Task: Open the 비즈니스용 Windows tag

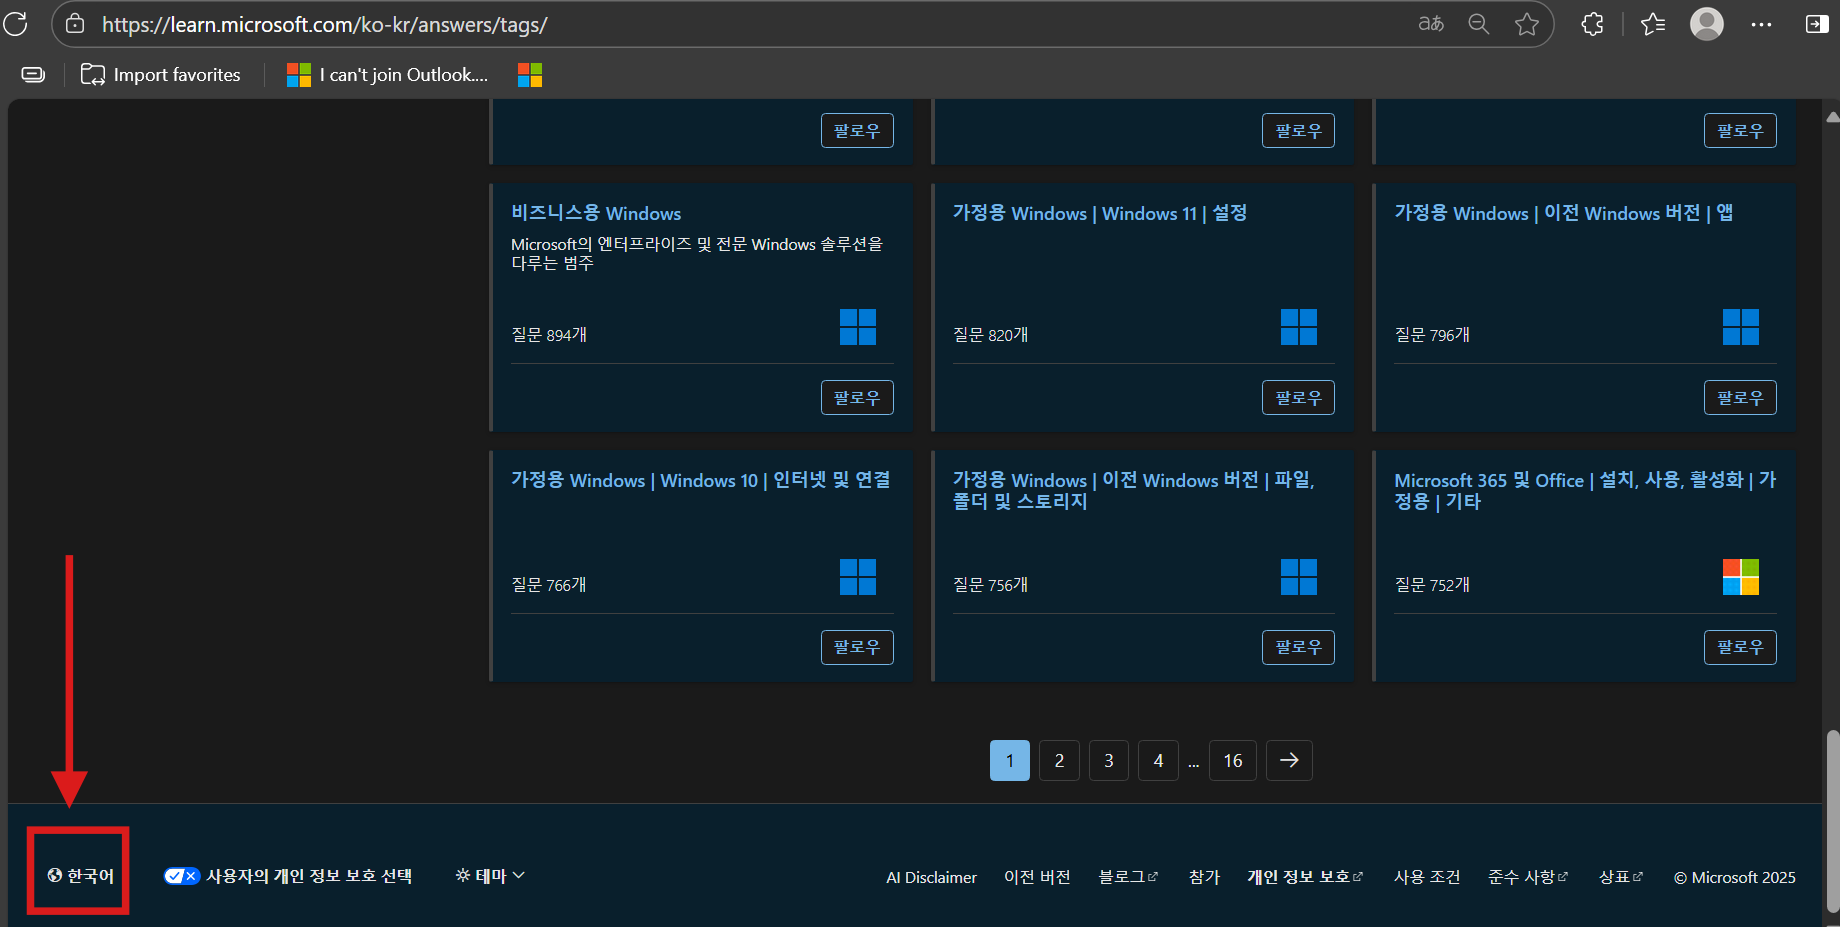Action: pos(596,213)
